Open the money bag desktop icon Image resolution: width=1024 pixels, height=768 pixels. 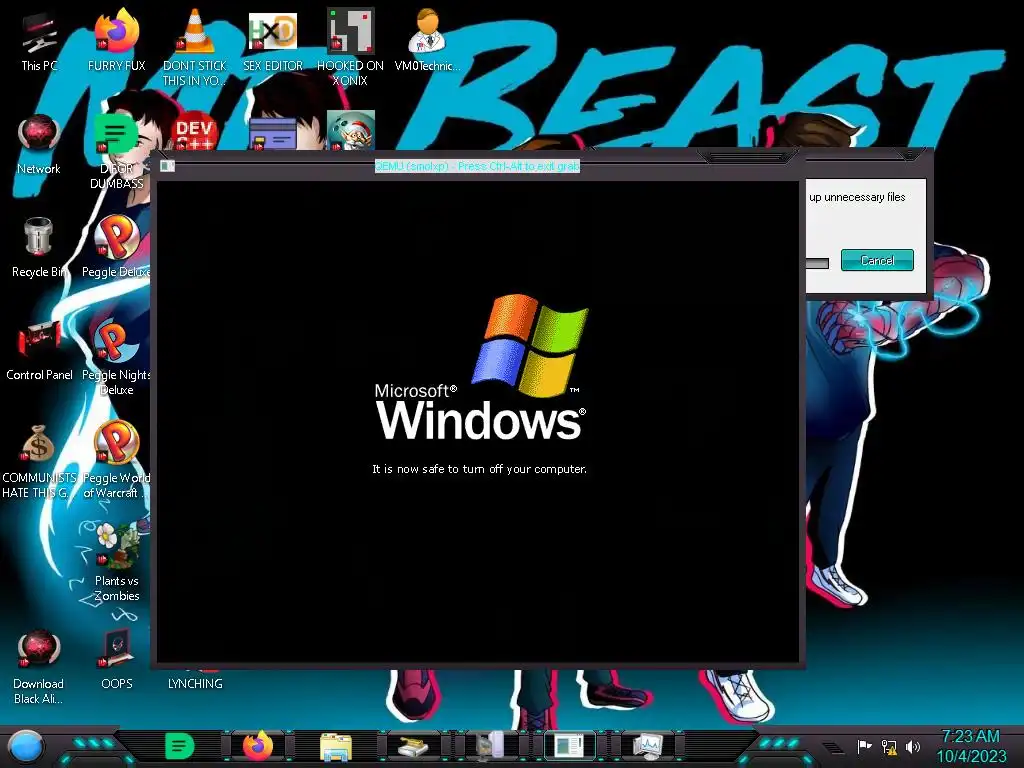(x=39, y=460)
